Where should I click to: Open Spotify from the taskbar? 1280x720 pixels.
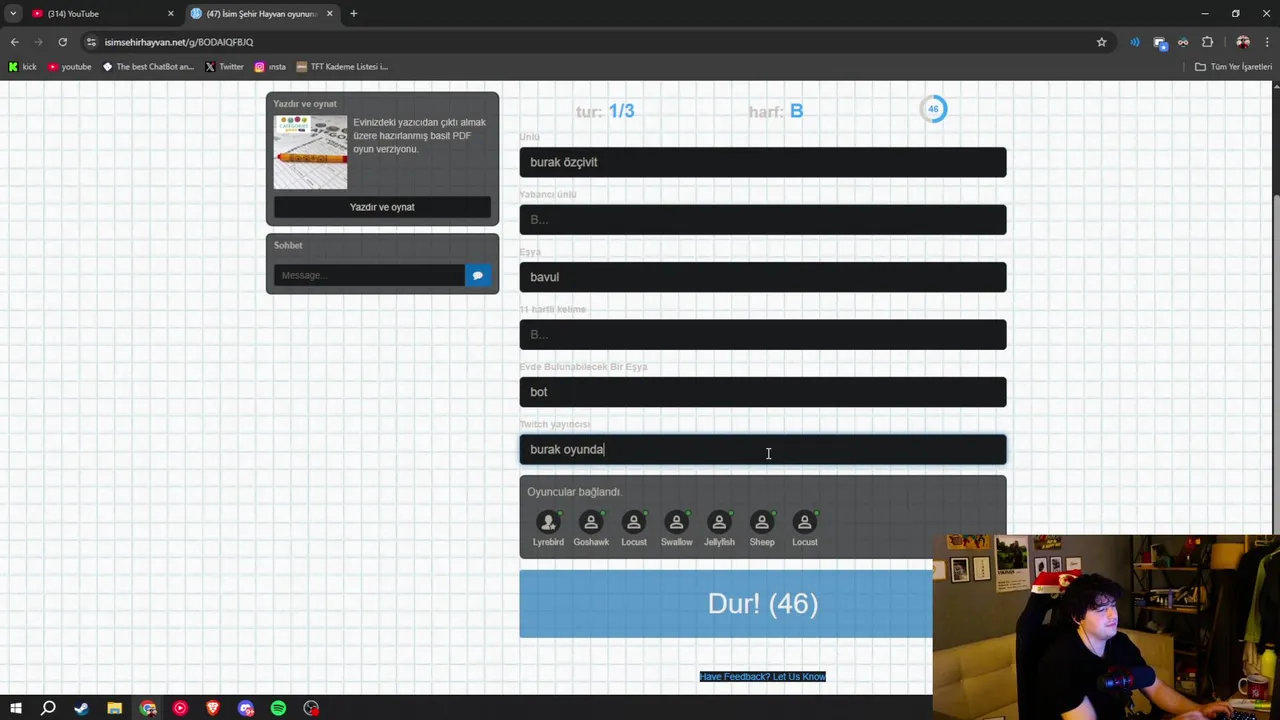(x=278, y=708)
